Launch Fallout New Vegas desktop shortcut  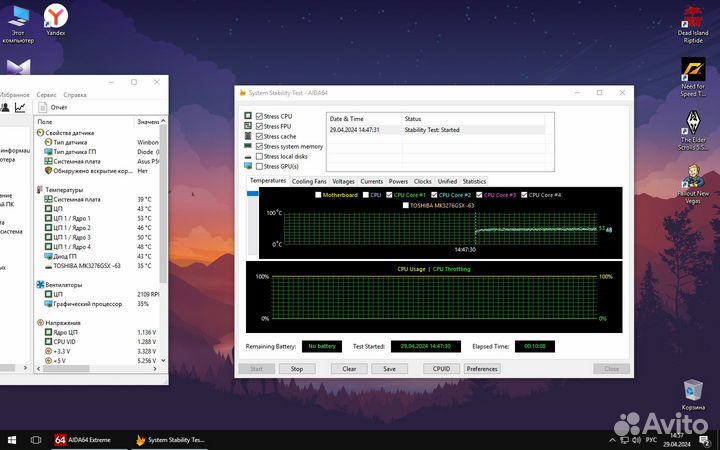(x=693, y=184)
